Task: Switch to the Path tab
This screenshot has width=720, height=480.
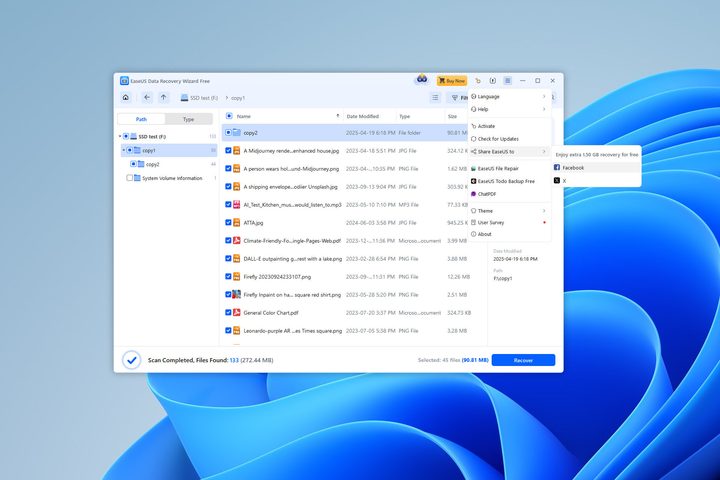Action: (141, 119)
